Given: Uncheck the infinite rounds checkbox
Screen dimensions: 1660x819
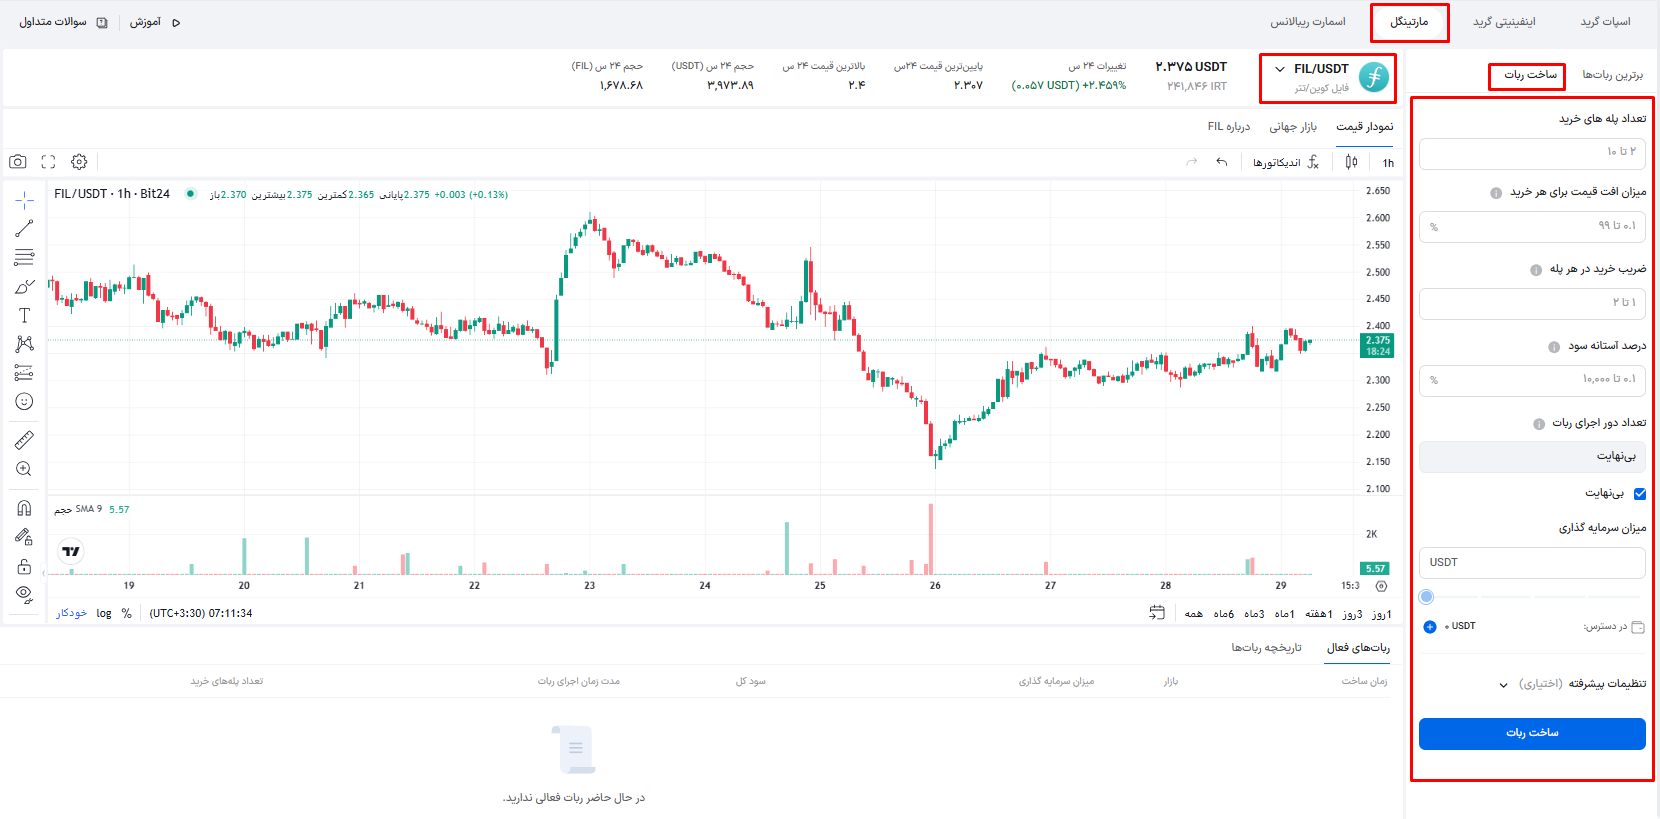Looking at the screenshot, I should point(1640,493).
